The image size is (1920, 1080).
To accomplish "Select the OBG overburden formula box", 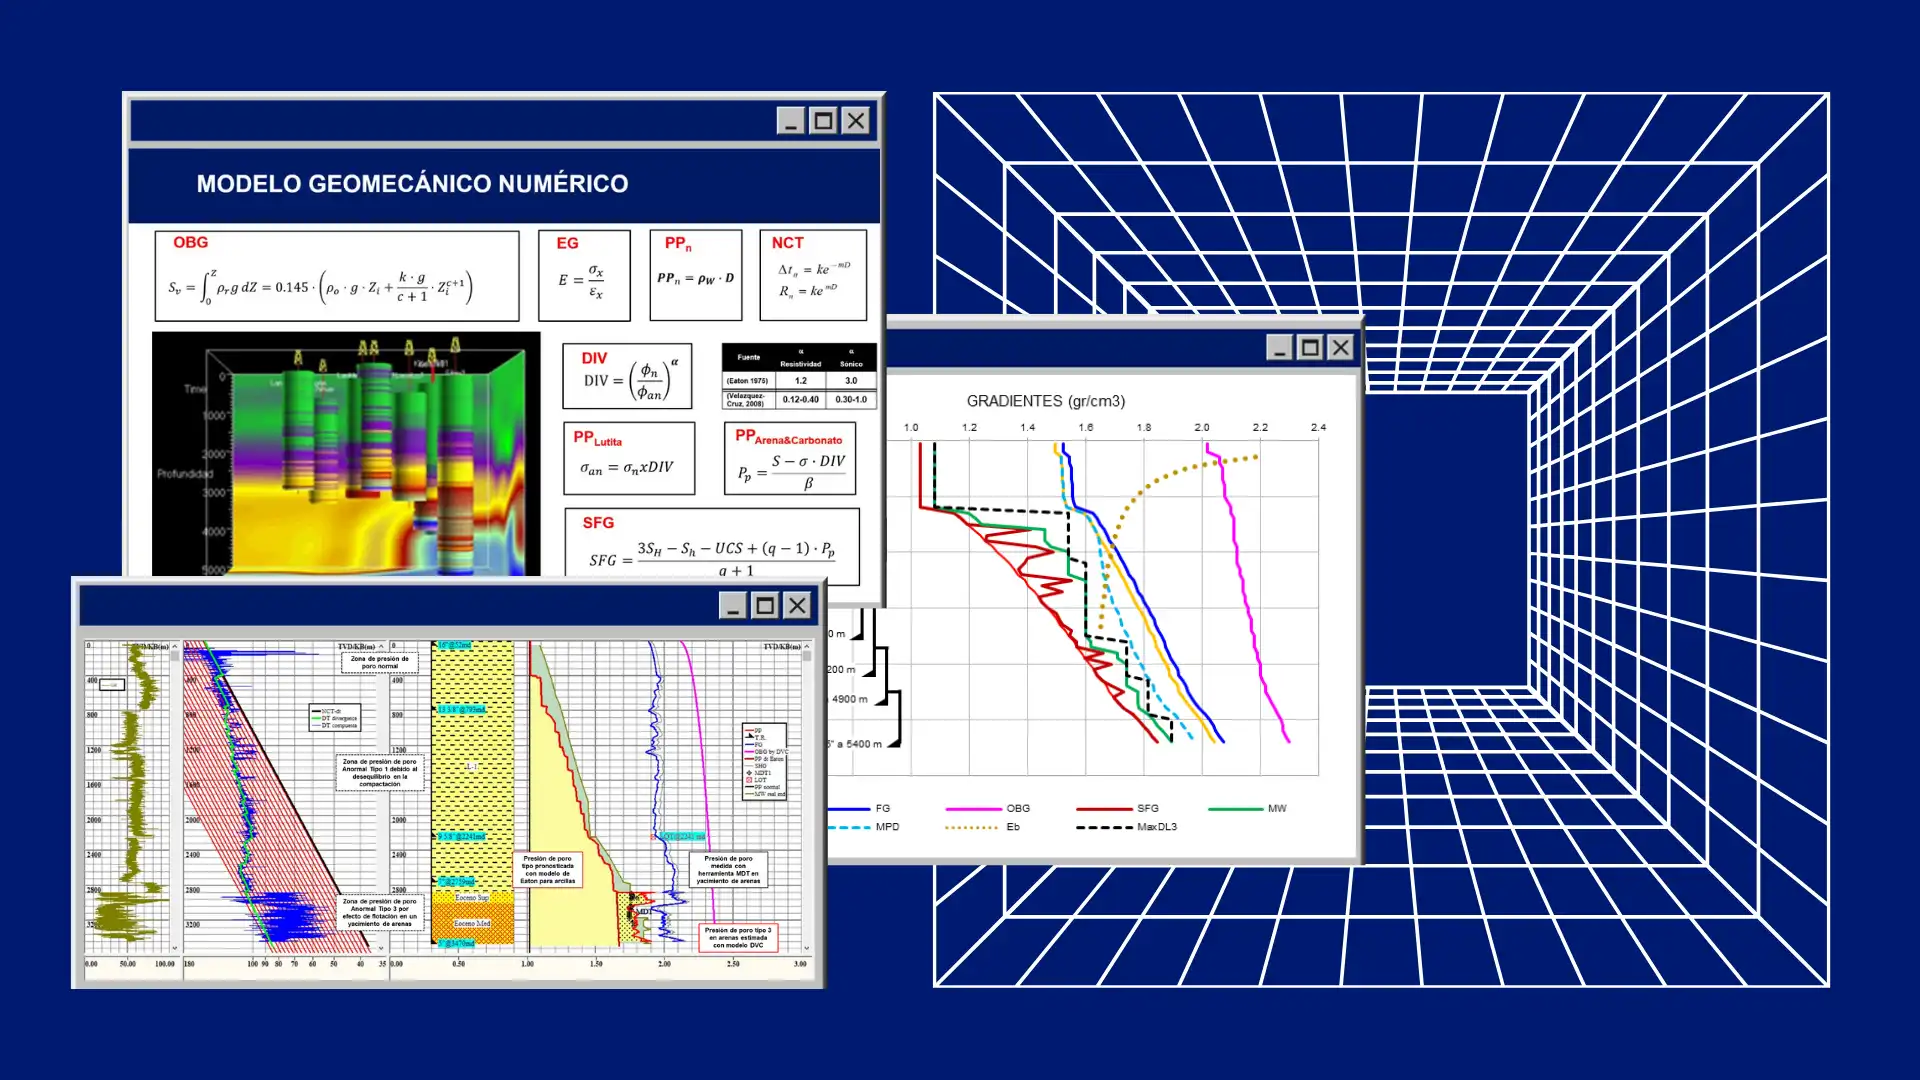I will (337, 276).
